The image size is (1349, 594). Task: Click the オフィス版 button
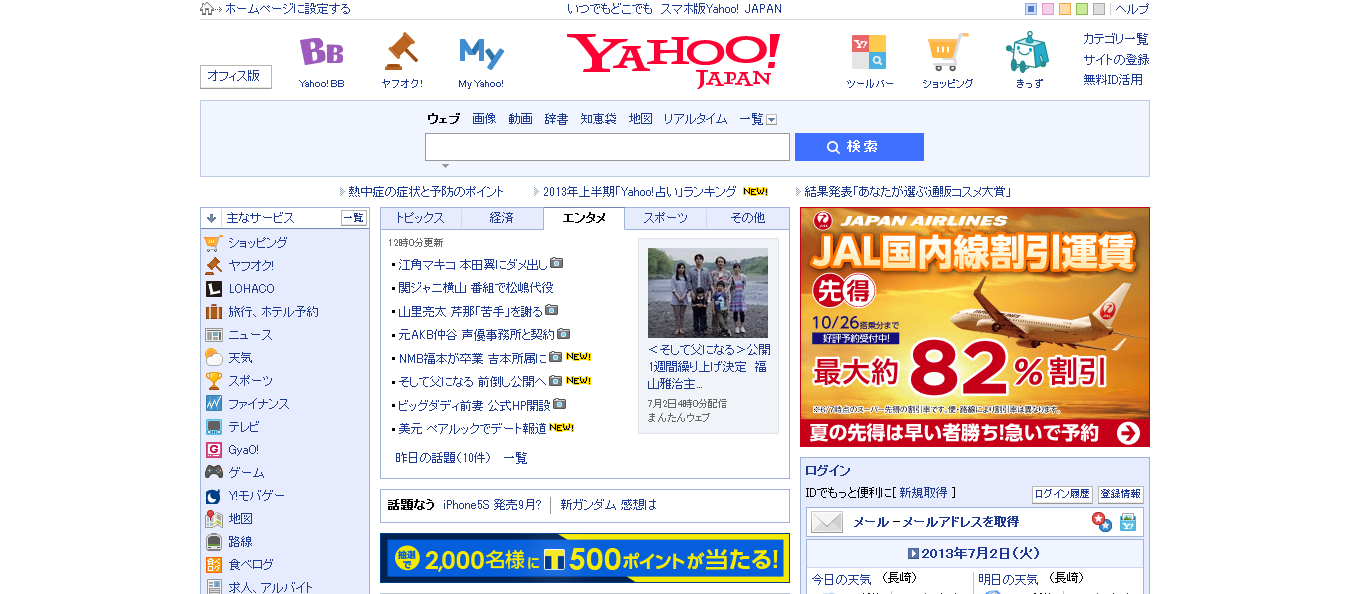click(236, 76)
